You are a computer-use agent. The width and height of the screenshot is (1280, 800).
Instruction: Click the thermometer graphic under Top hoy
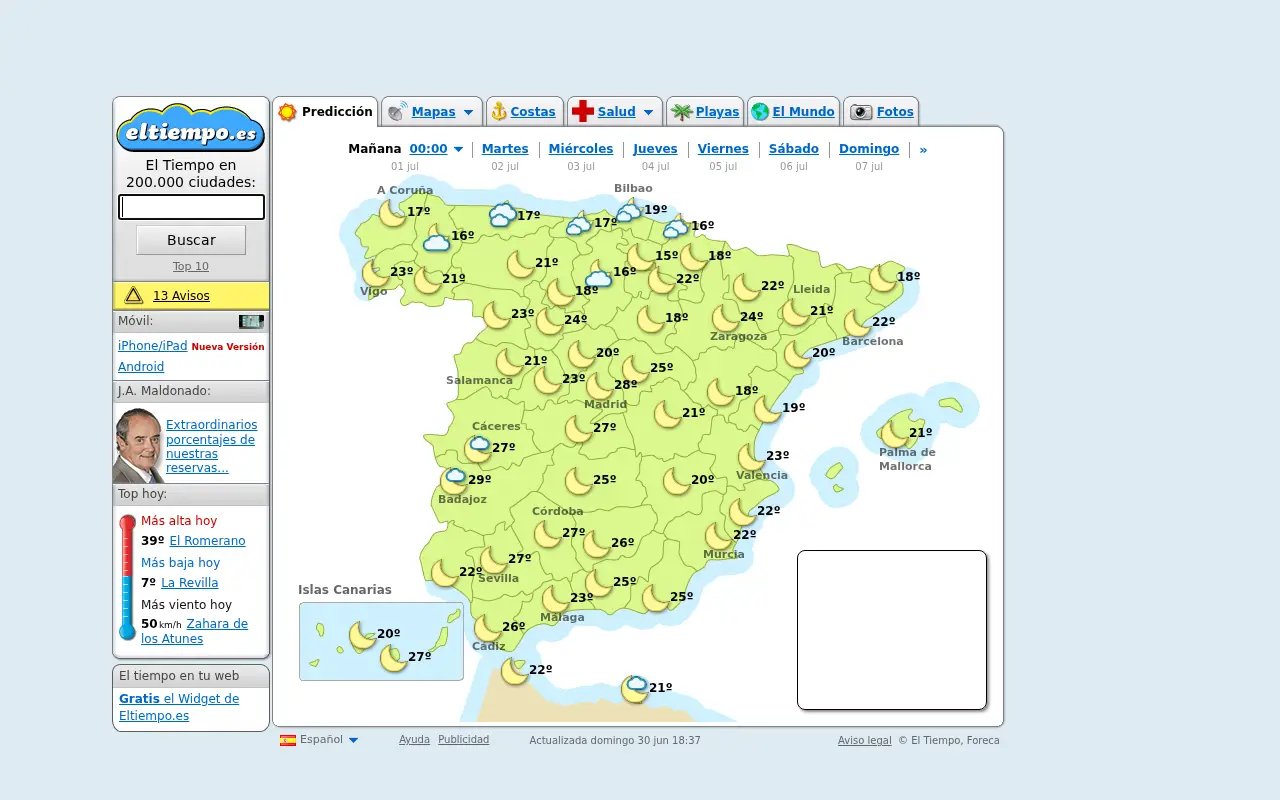(x=127, y=577)
